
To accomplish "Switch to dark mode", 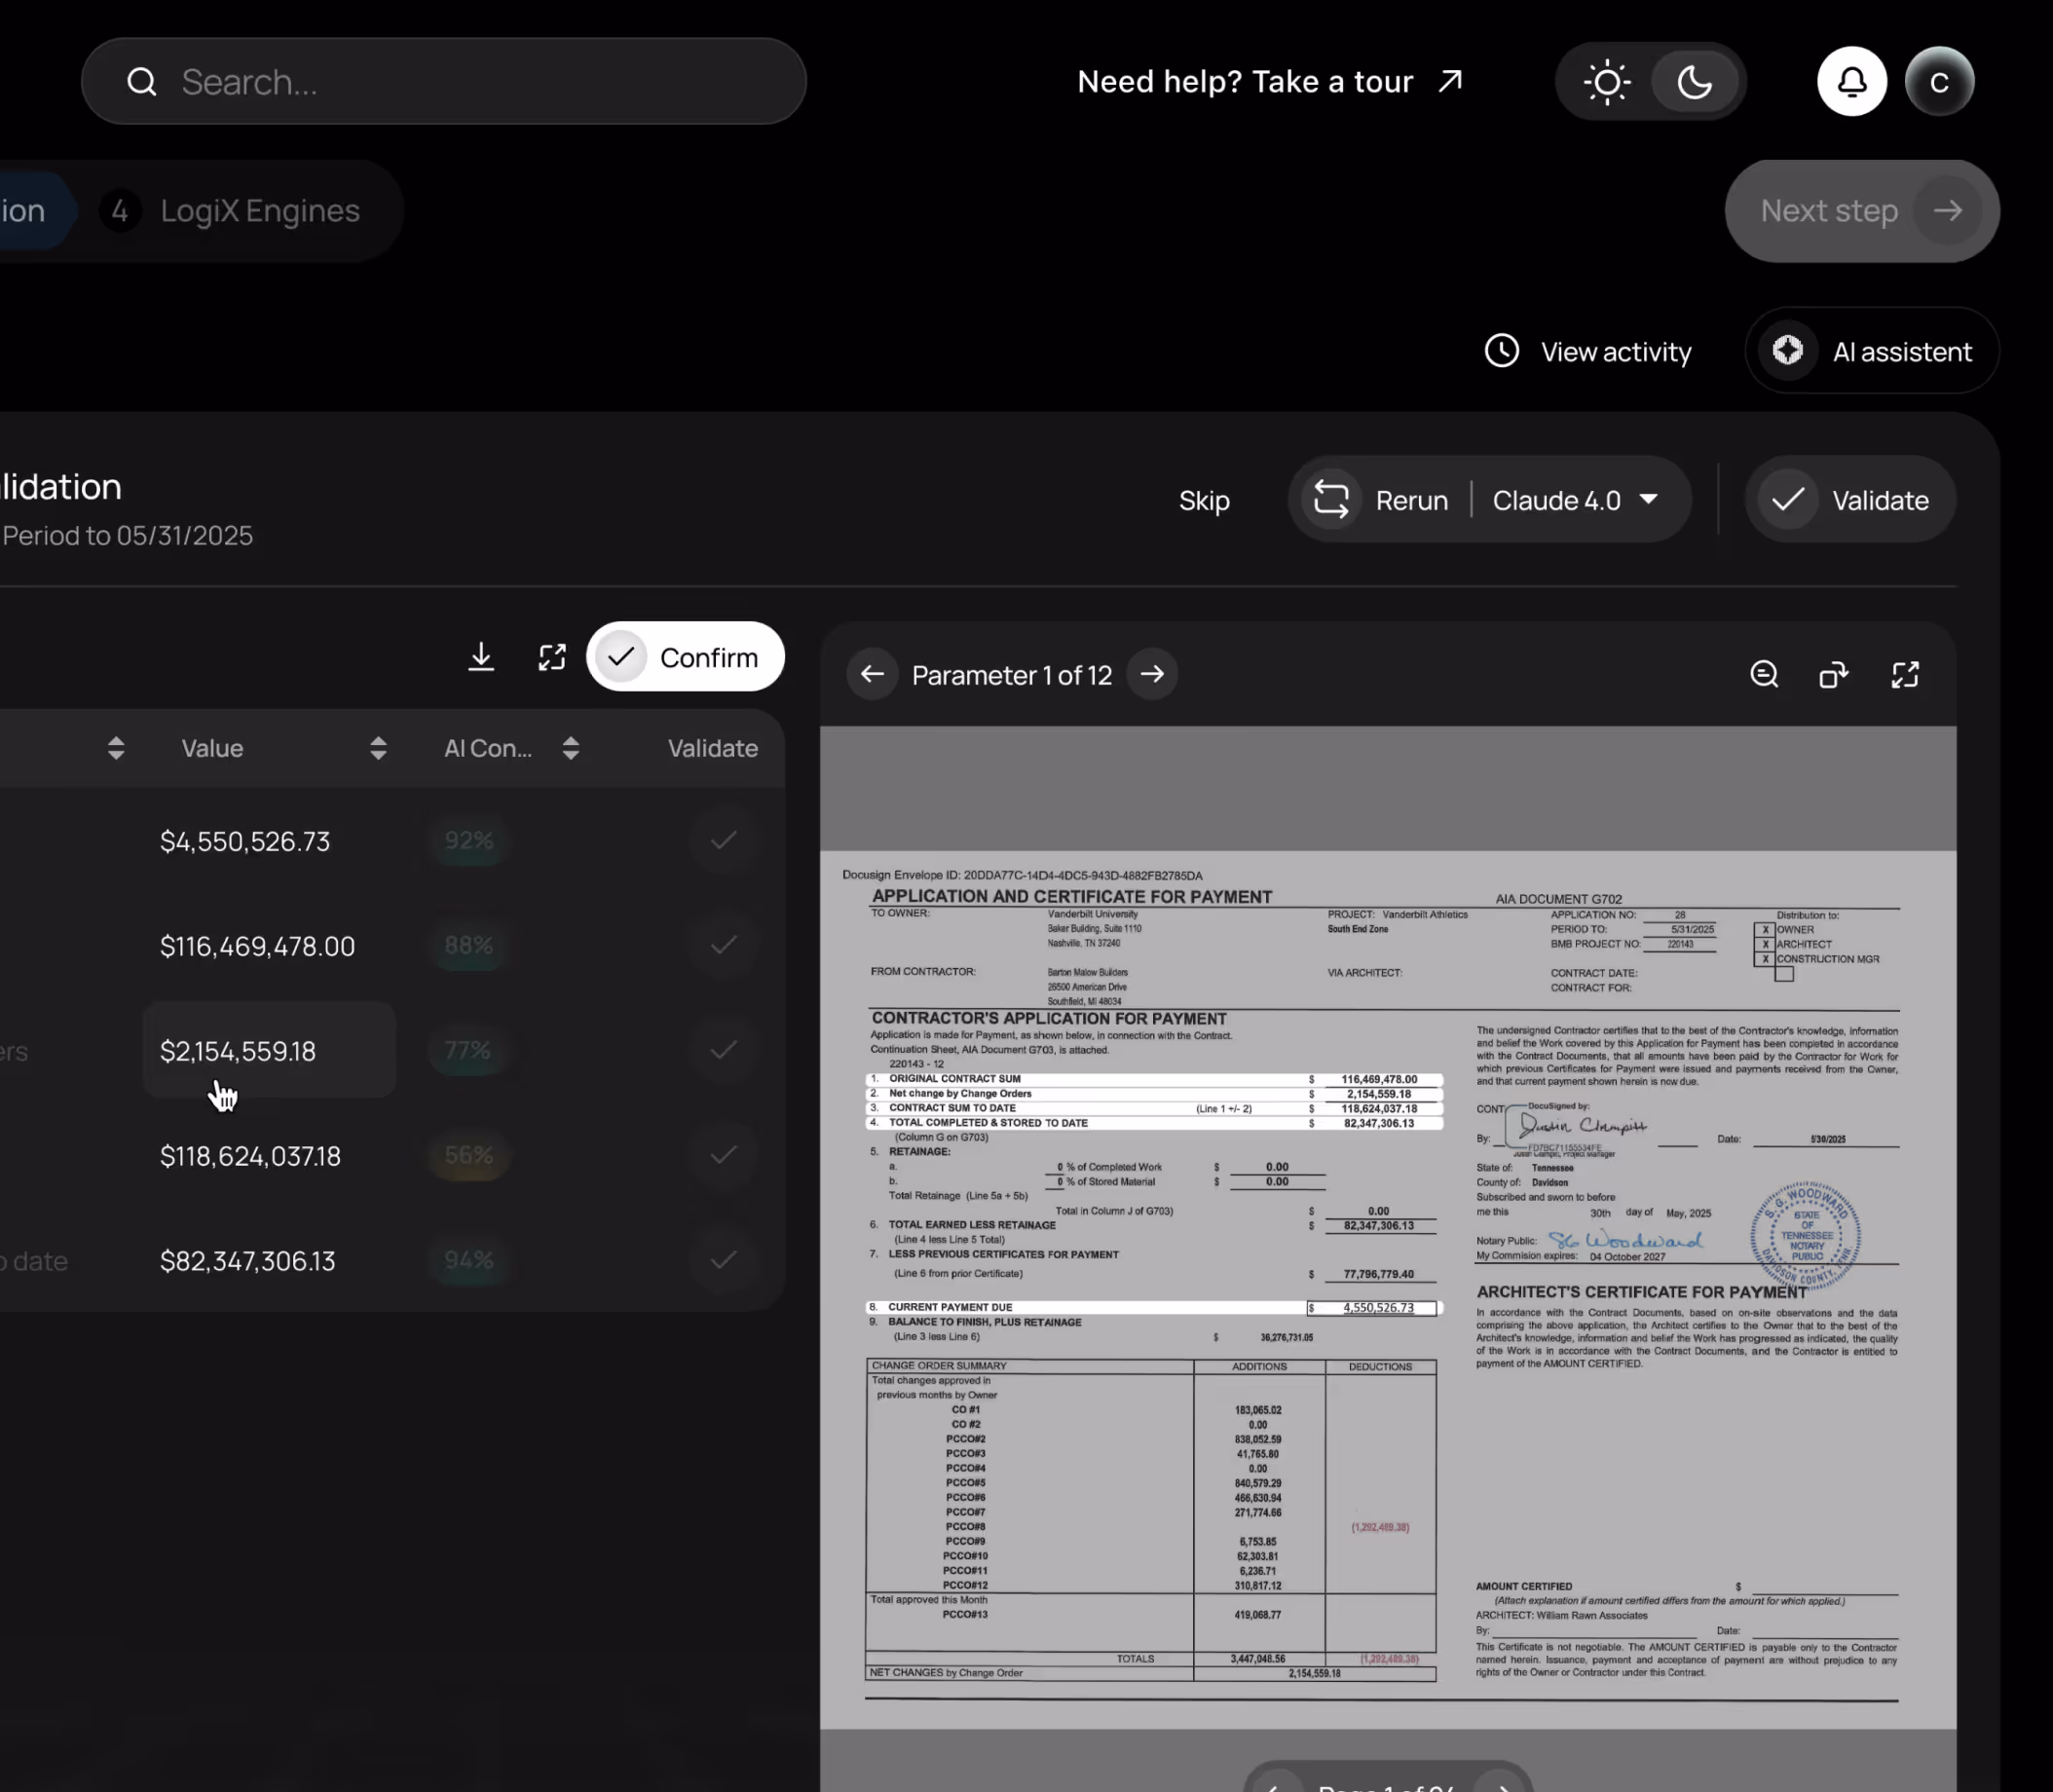I will 1694,82.
